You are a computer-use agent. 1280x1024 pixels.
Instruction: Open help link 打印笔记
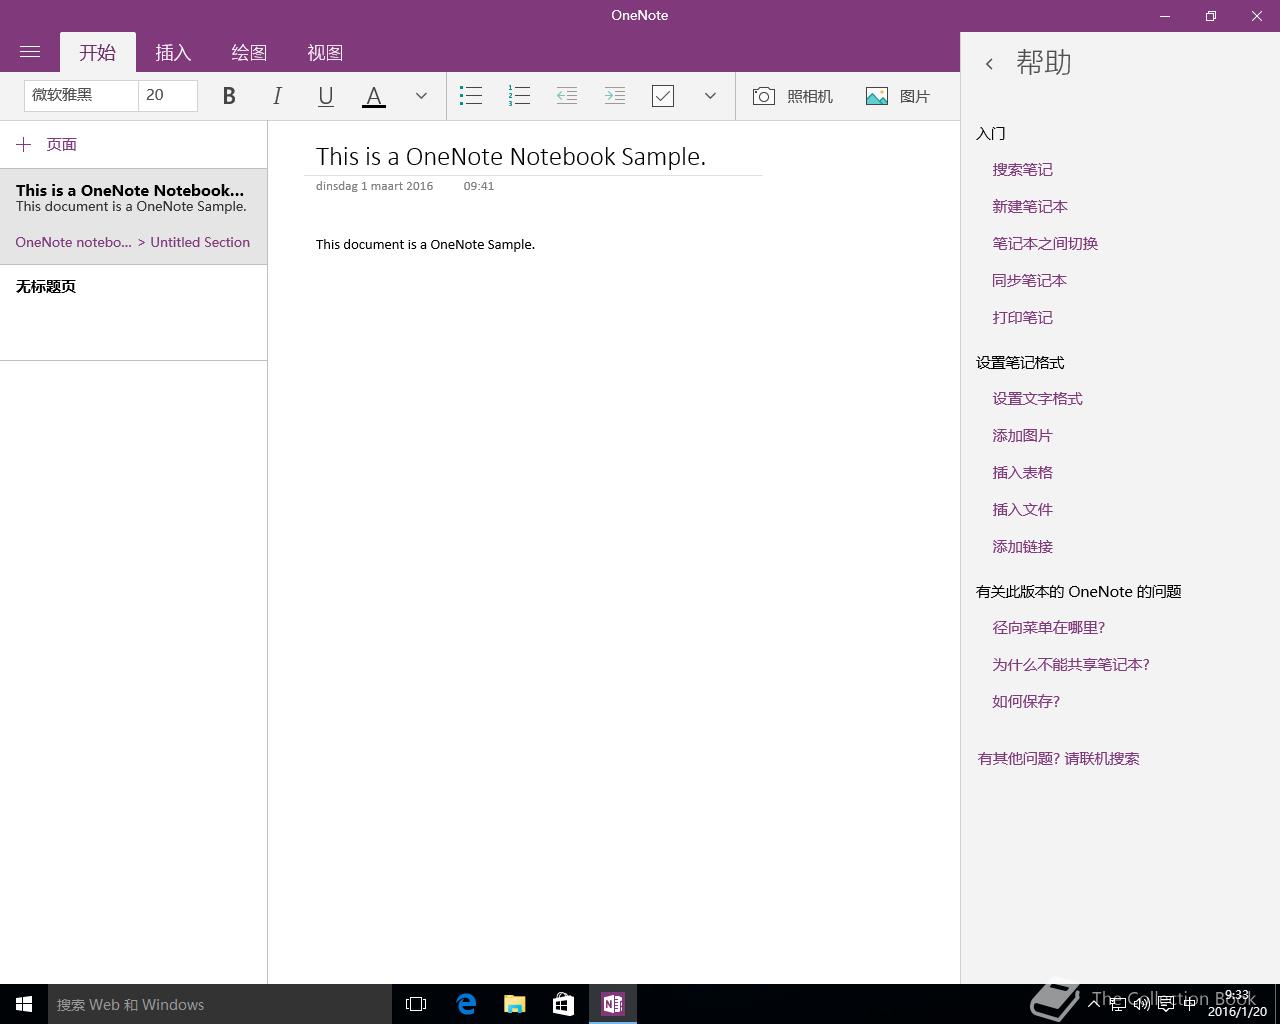[x=1022, y=318]
